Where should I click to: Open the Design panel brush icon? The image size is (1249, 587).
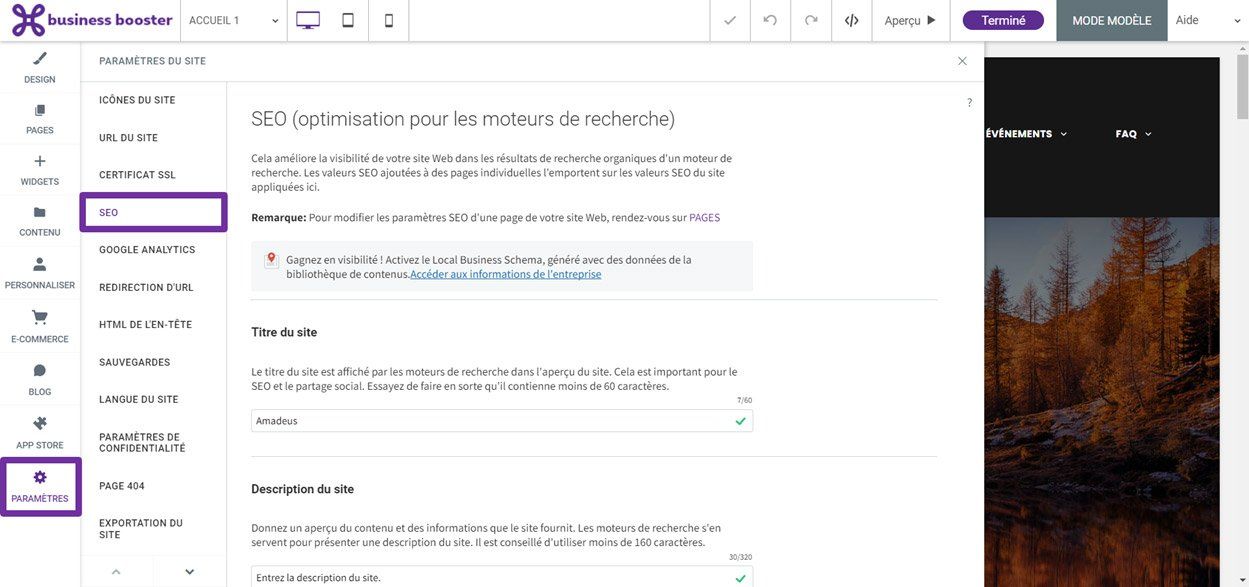coord(40,58)
